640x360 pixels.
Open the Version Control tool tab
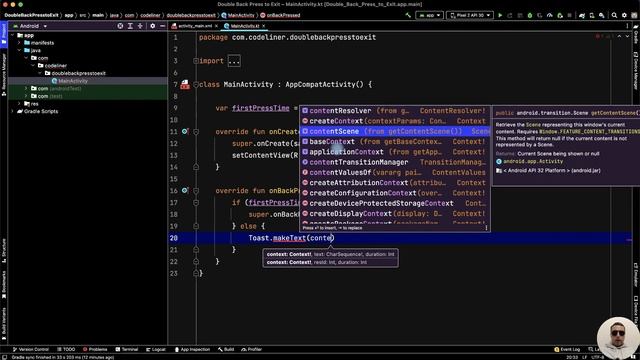(x=31, y=349)
